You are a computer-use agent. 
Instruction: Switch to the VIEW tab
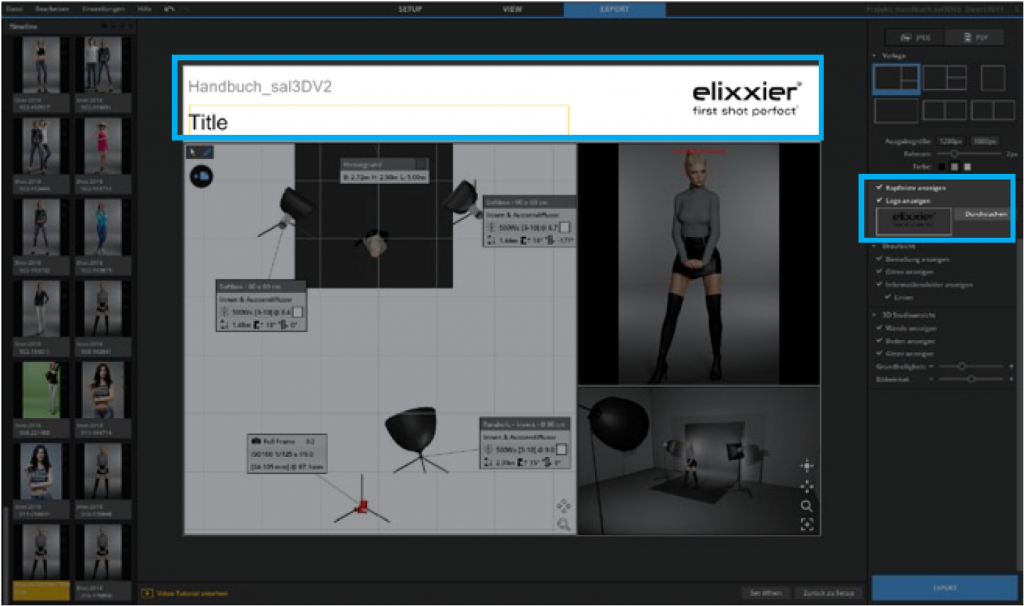[x=511, y=9]
